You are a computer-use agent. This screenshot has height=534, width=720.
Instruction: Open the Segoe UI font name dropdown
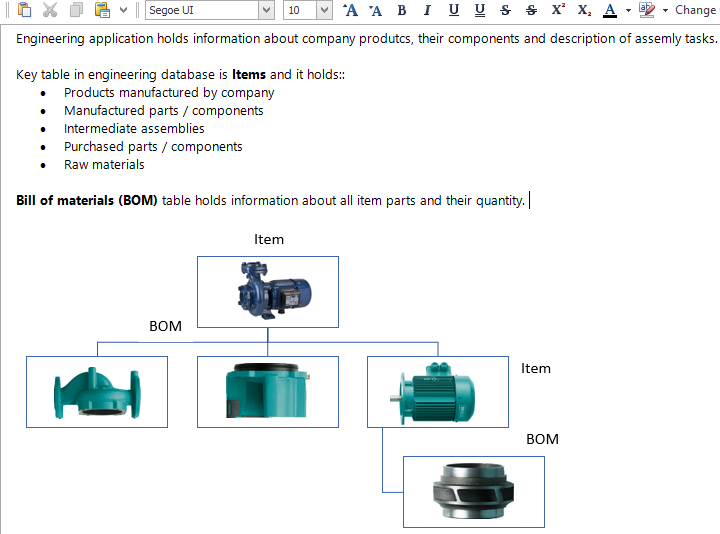tap(266, 10)
